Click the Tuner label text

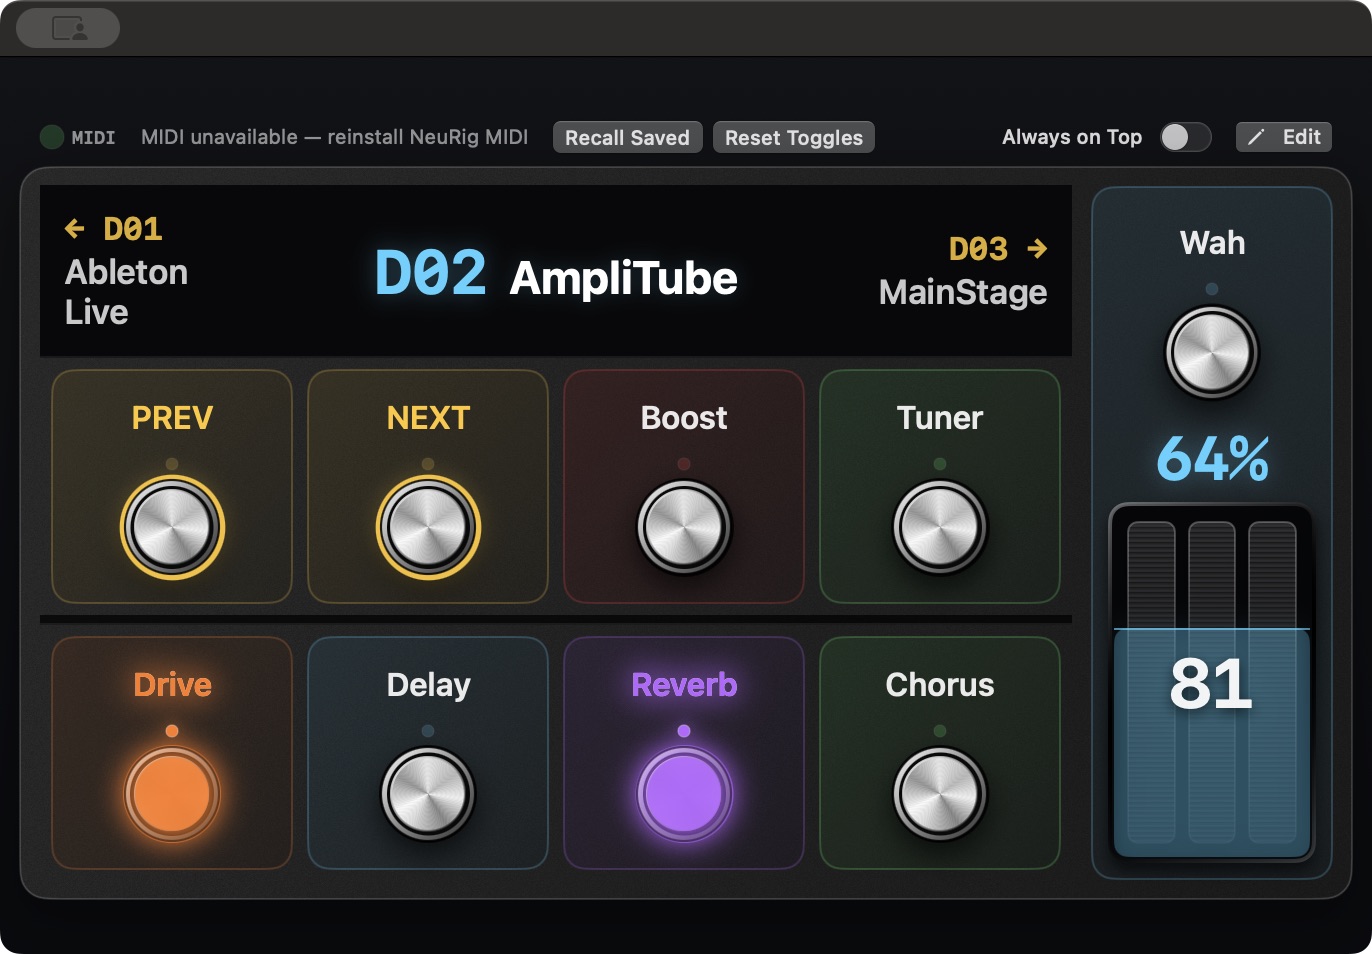(940, 418)
